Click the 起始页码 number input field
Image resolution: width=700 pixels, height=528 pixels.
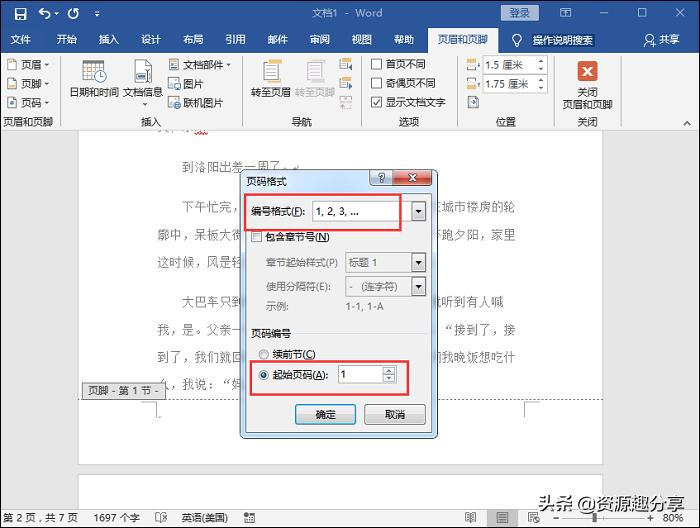[361, 374]
